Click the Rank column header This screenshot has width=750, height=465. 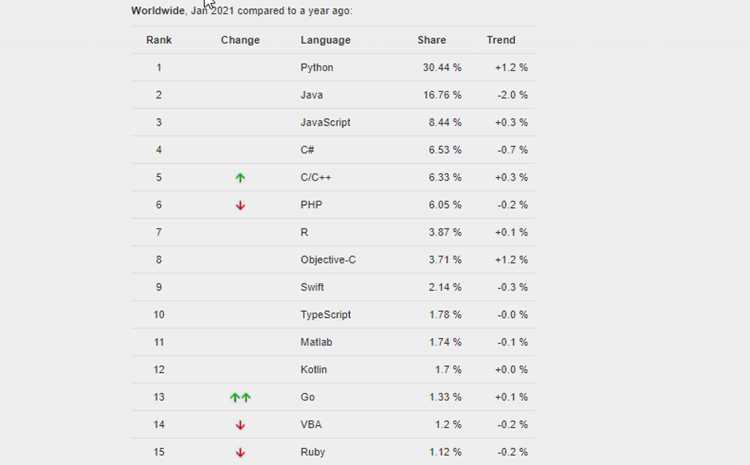[159, 40]
